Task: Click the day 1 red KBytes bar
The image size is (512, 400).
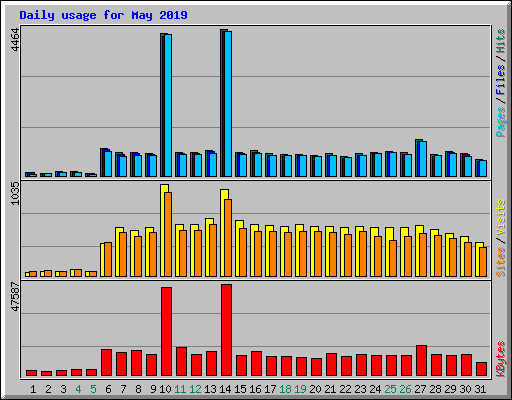Action: pyautogui.click(x=32, y=373)
